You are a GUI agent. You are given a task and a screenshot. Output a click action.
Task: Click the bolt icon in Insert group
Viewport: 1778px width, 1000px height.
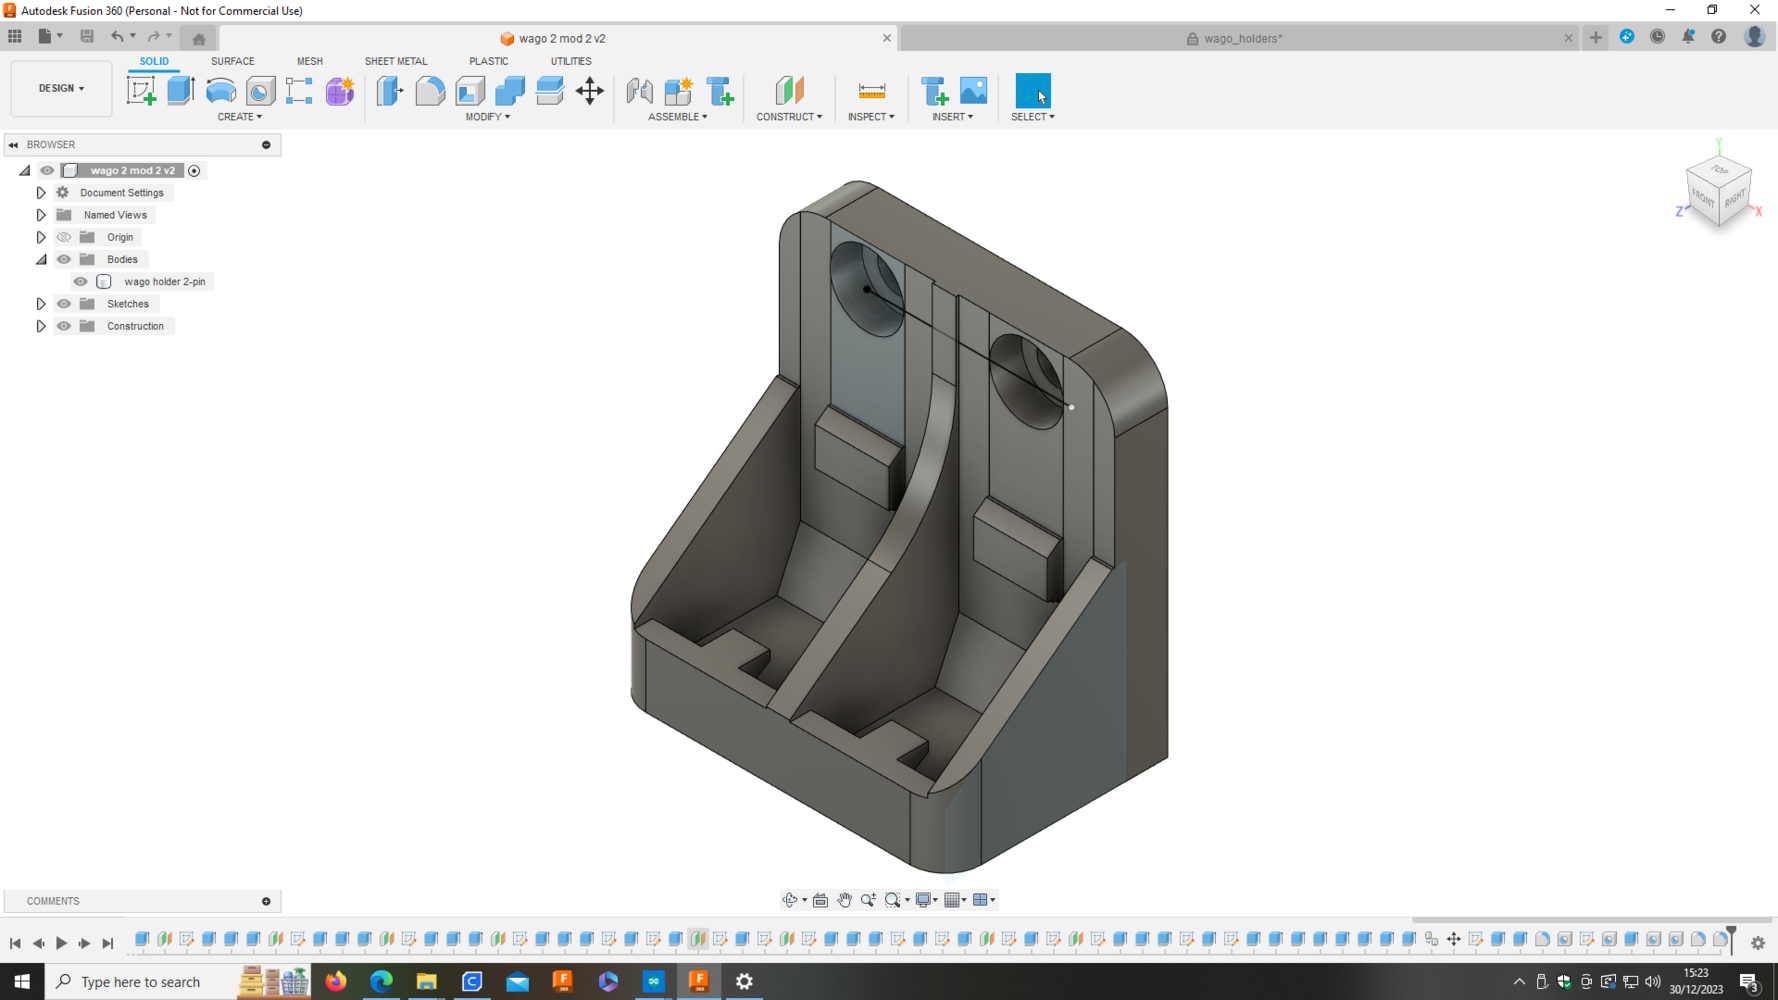pyautogui.click(x=934, y=91)
